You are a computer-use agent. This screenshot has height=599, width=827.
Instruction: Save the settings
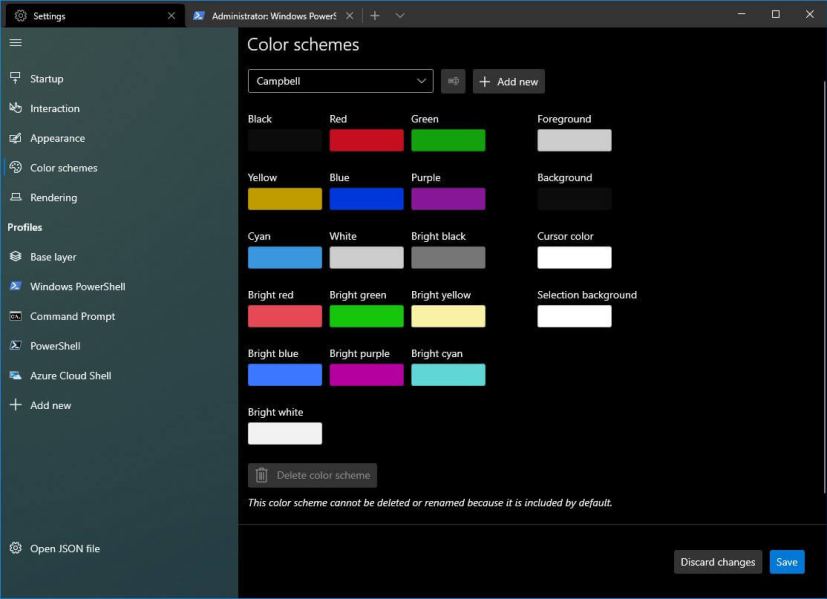click(x=787, y=562)
